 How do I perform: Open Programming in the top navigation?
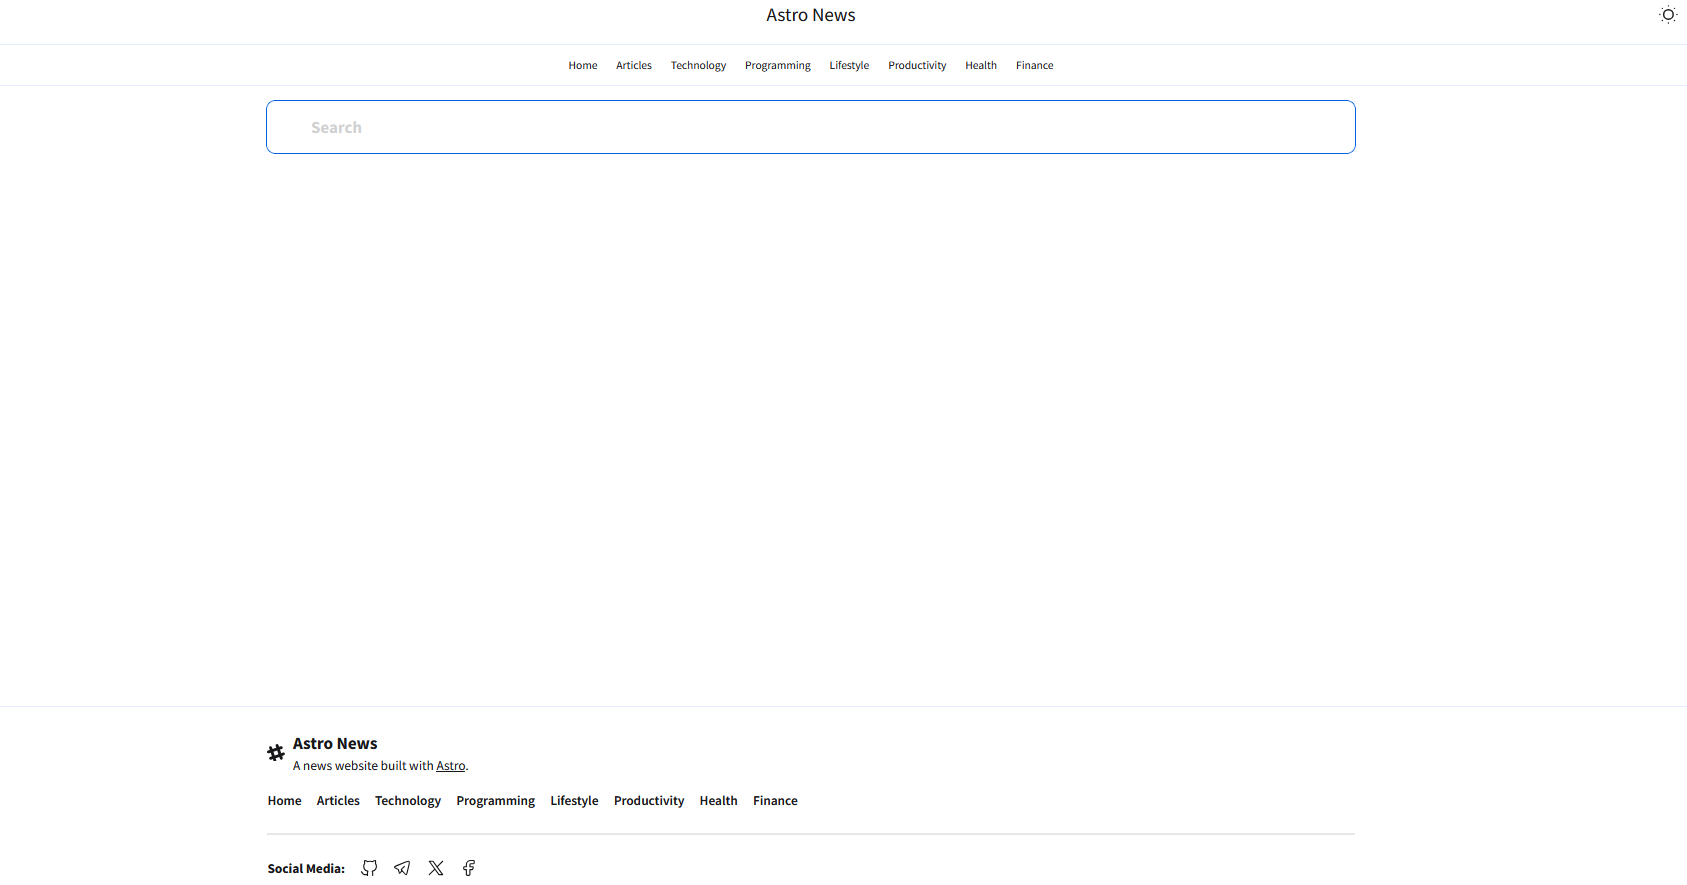[777, 66]
